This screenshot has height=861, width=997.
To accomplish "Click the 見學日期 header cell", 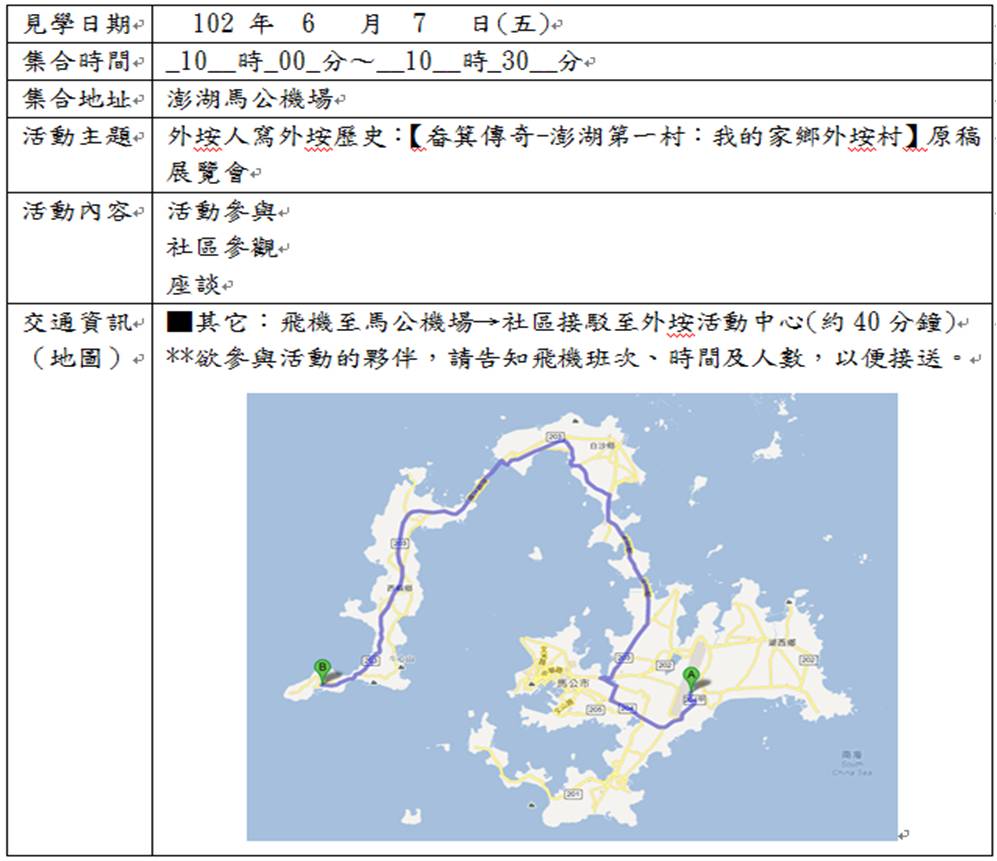I will [x=78, y=22].
